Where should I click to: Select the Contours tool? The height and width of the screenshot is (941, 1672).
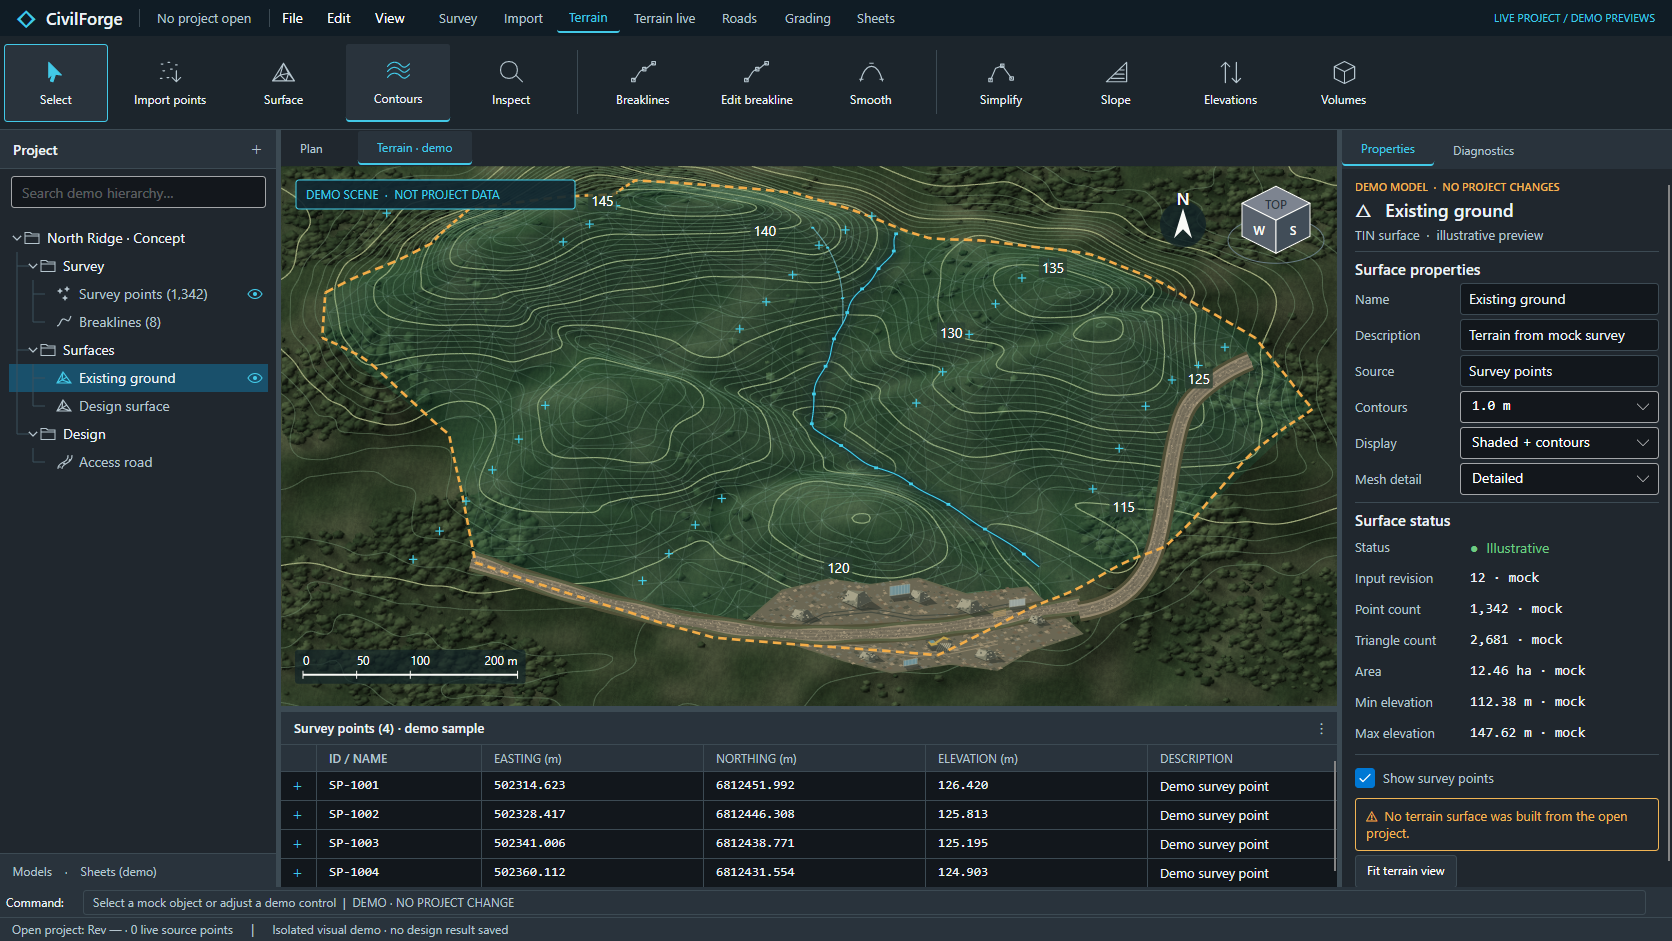coord(398,83)
